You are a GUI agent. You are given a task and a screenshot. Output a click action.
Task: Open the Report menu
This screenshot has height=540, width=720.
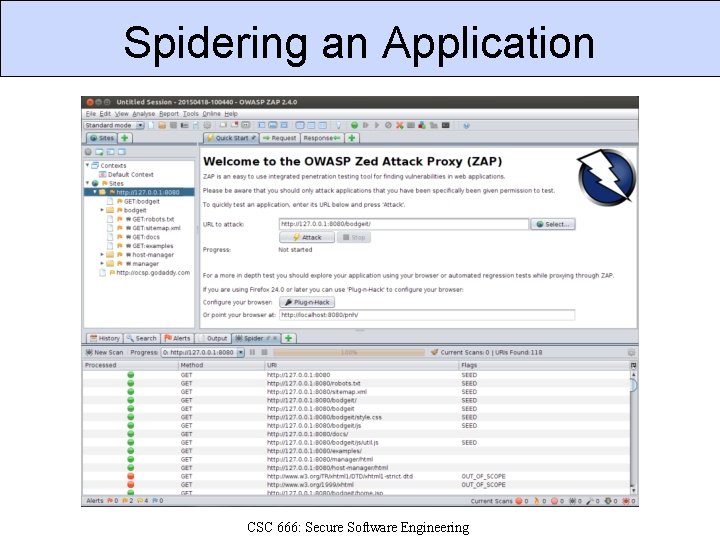(169, 113)
